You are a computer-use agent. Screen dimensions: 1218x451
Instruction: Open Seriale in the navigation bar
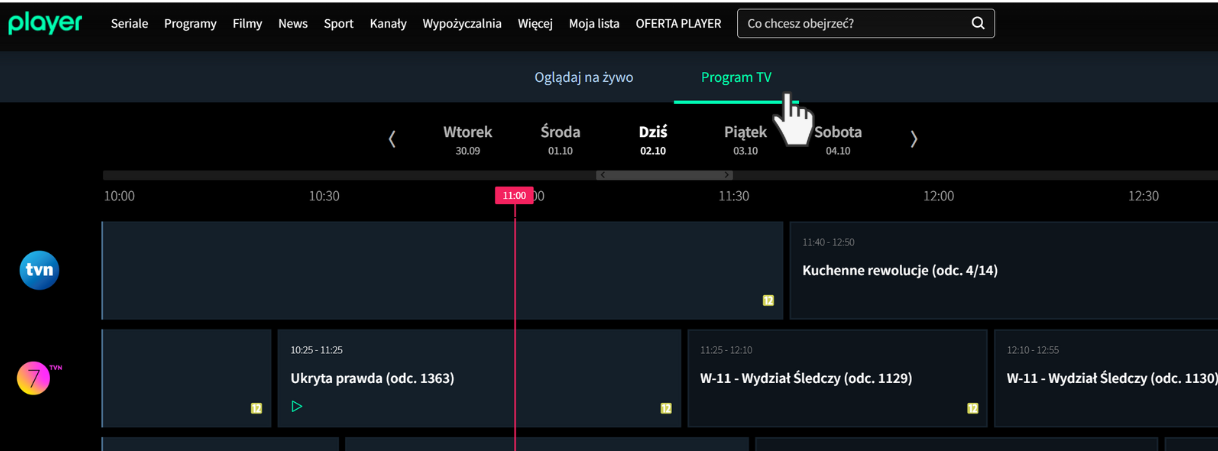pyautogui.click(x=129, y=24)
